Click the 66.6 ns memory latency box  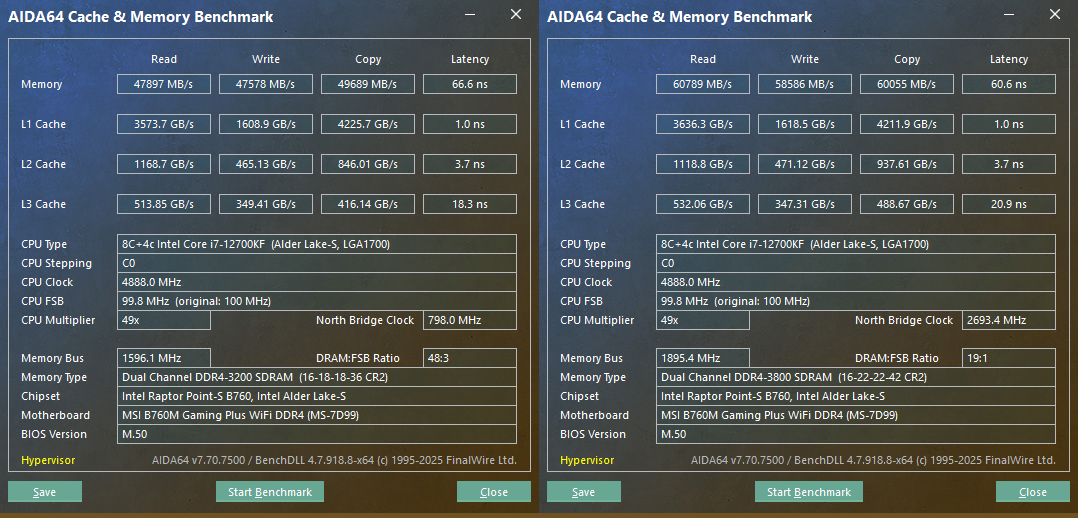[x=470, y=84]
